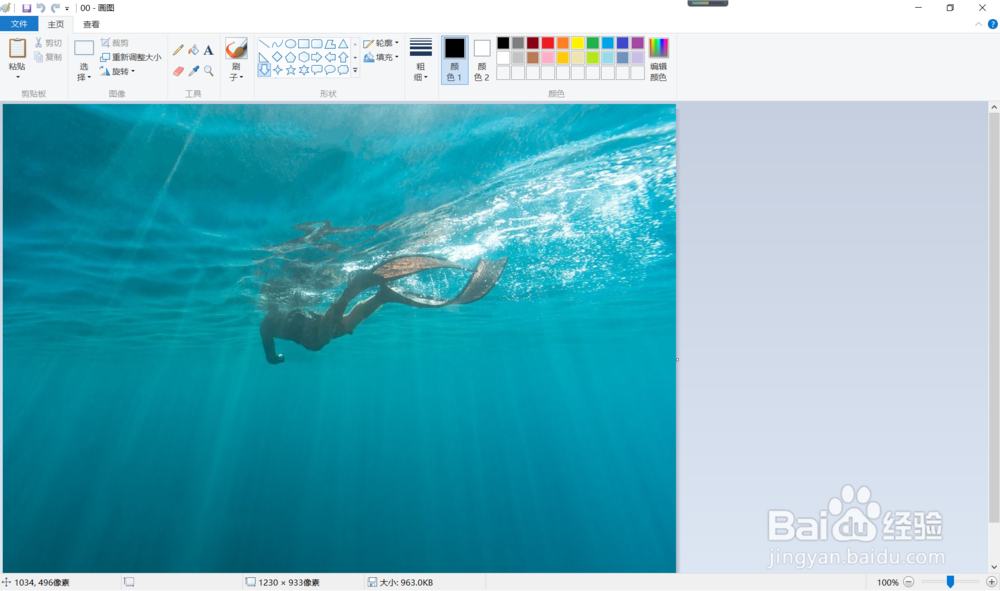Pick the yellow color swatch

[578, 43]
